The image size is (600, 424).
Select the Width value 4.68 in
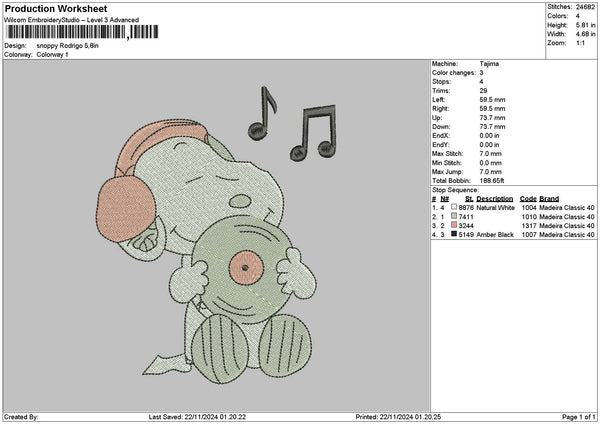point(585,34)
